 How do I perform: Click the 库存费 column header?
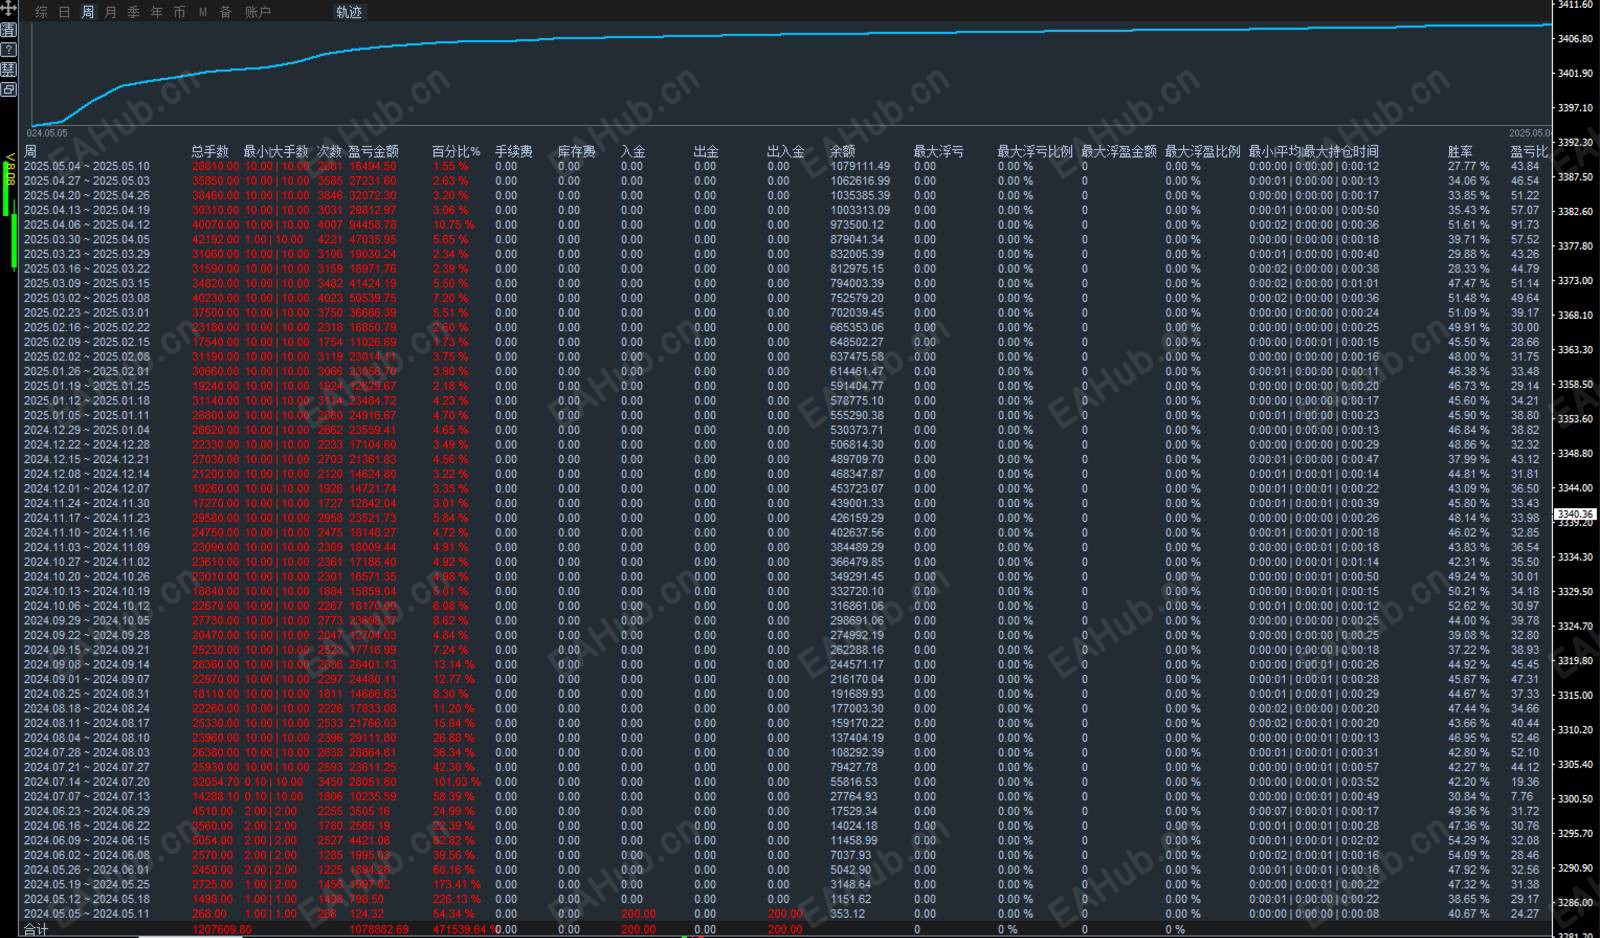576,151
